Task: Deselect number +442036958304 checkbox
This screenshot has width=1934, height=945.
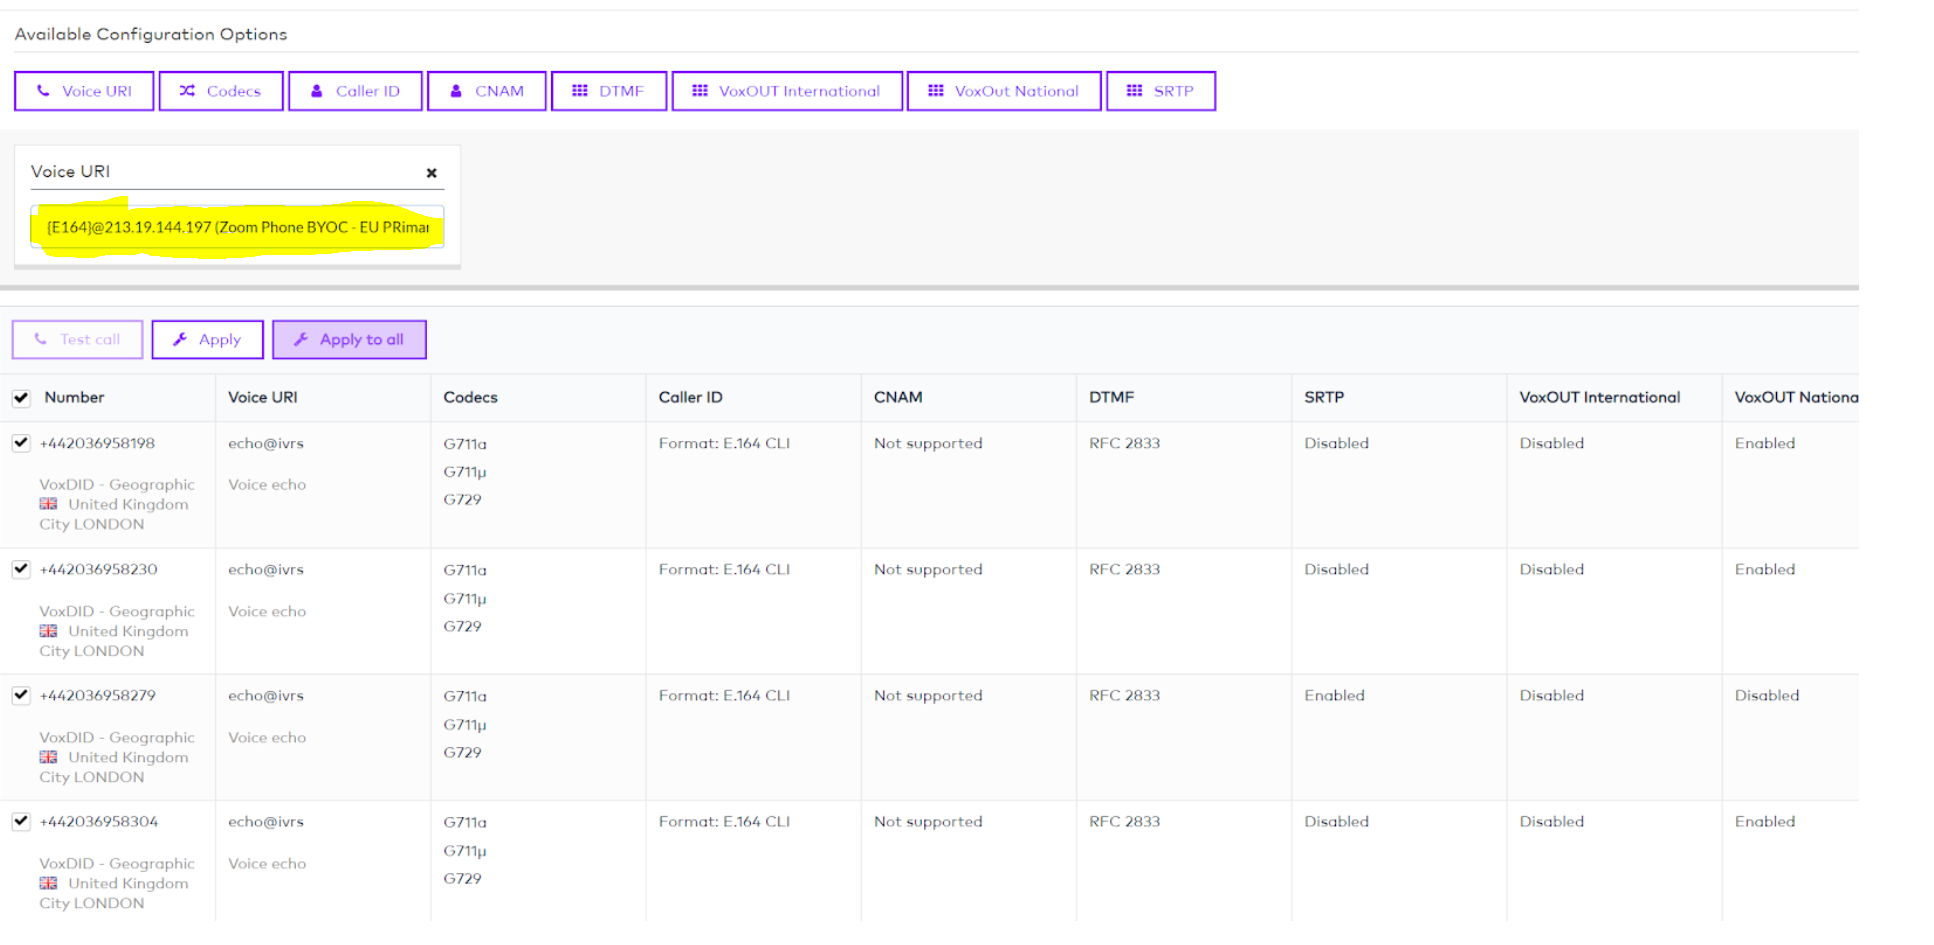Action: click(21, 821)
